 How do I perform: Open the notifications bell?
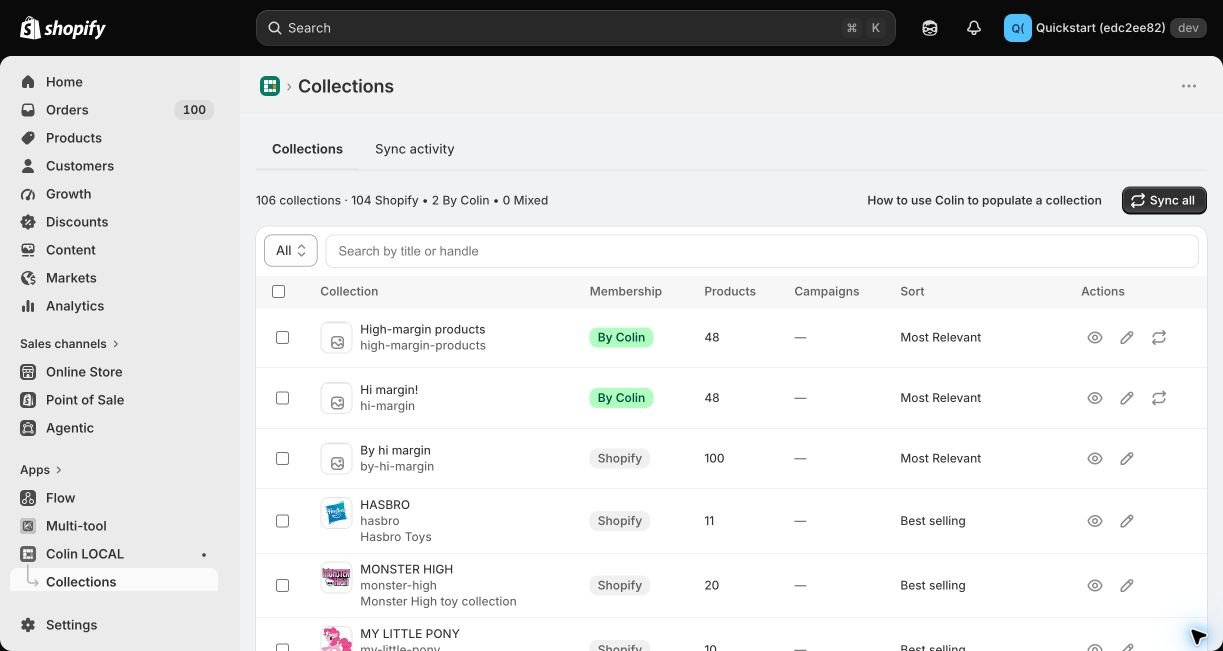click(x=974, y=28)
